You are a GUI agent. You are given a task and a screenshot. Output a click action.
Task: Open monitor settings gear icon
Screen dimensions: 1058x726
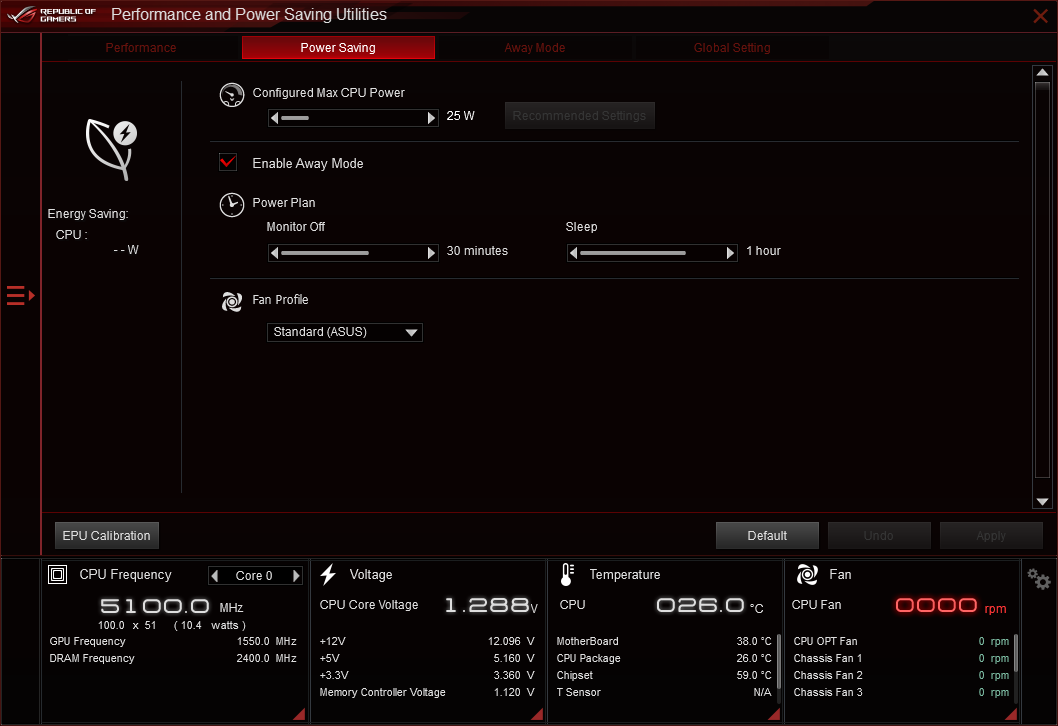tap(1038, 578)
